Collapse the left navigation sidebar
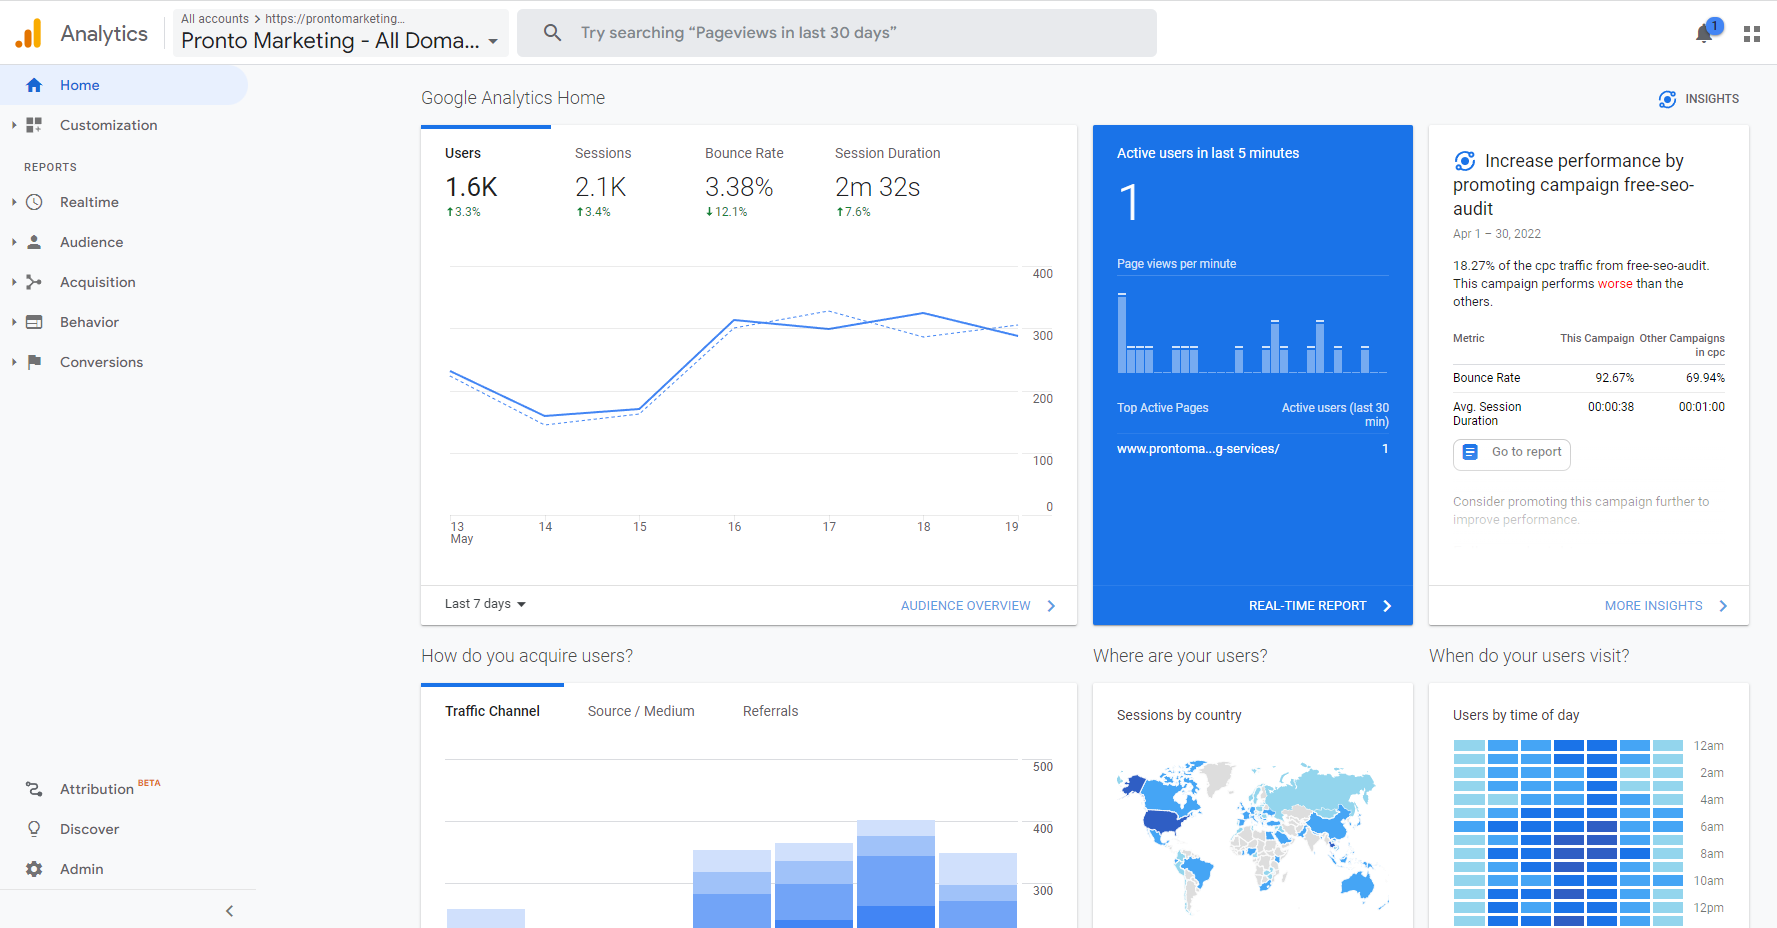The width and height of the screenshot is (1777, 928). [x=230, y=911]
